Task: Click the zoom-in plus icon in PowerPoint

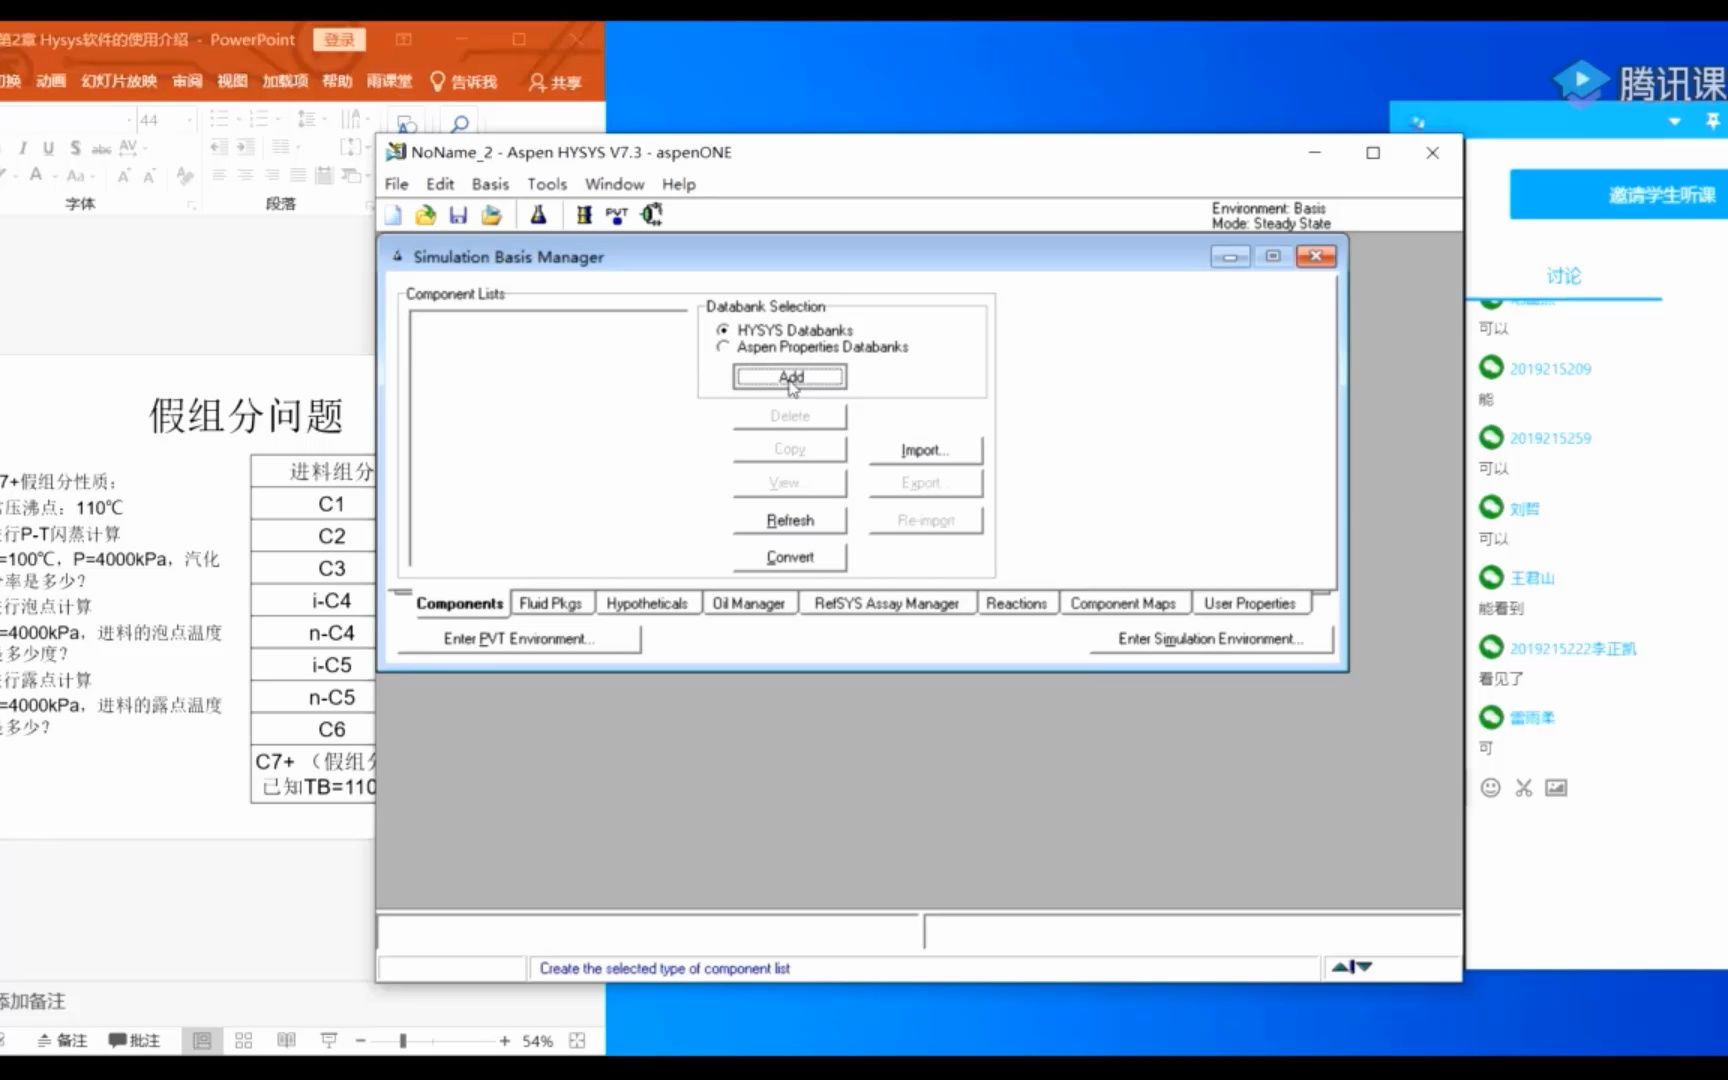Action: point(504,1041)
